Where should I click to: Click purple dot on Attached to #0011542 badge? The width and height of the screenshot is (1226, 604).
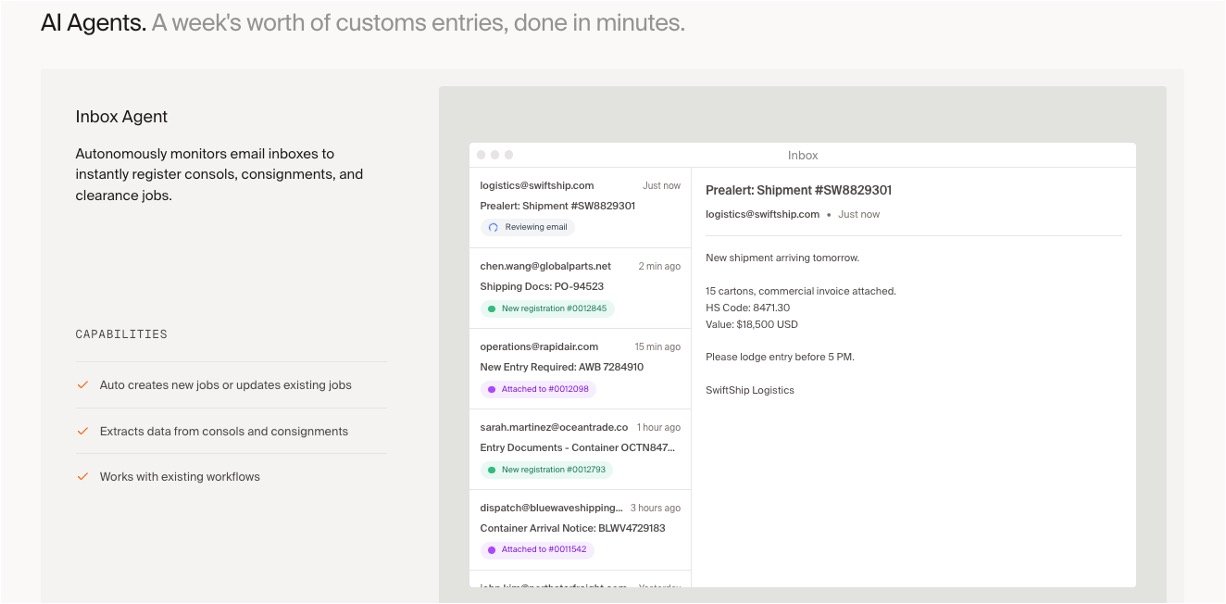pyautogui.click(x=491, y=550)
